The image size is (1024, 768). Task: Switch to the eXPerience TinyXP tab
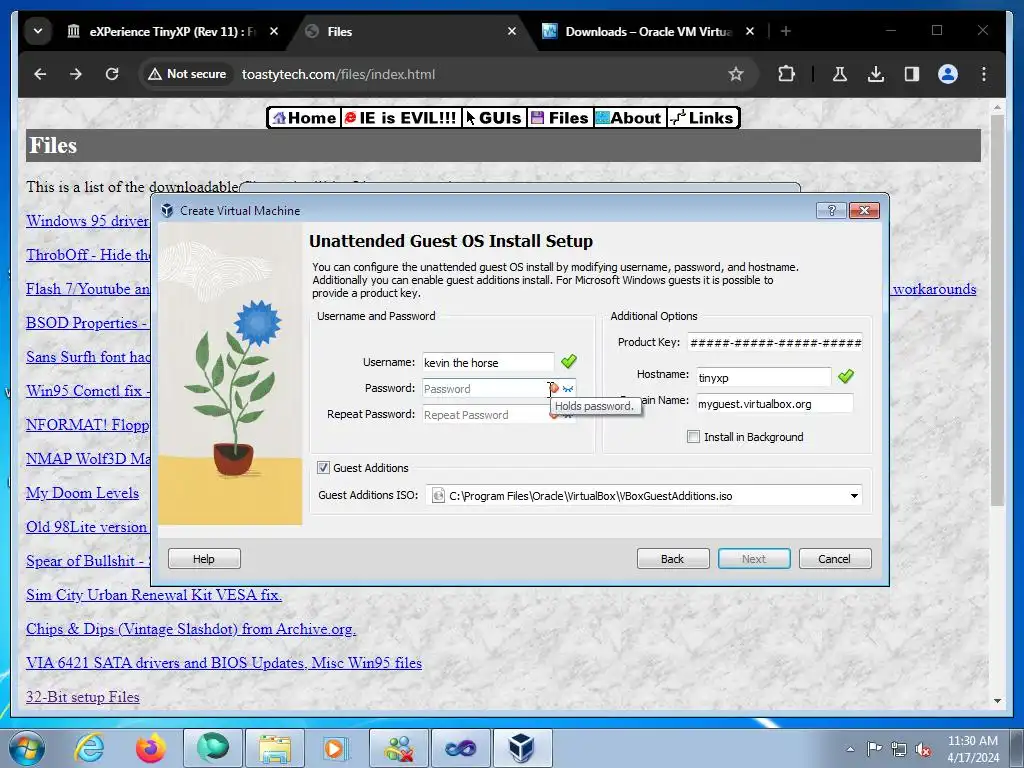[172, 31]
